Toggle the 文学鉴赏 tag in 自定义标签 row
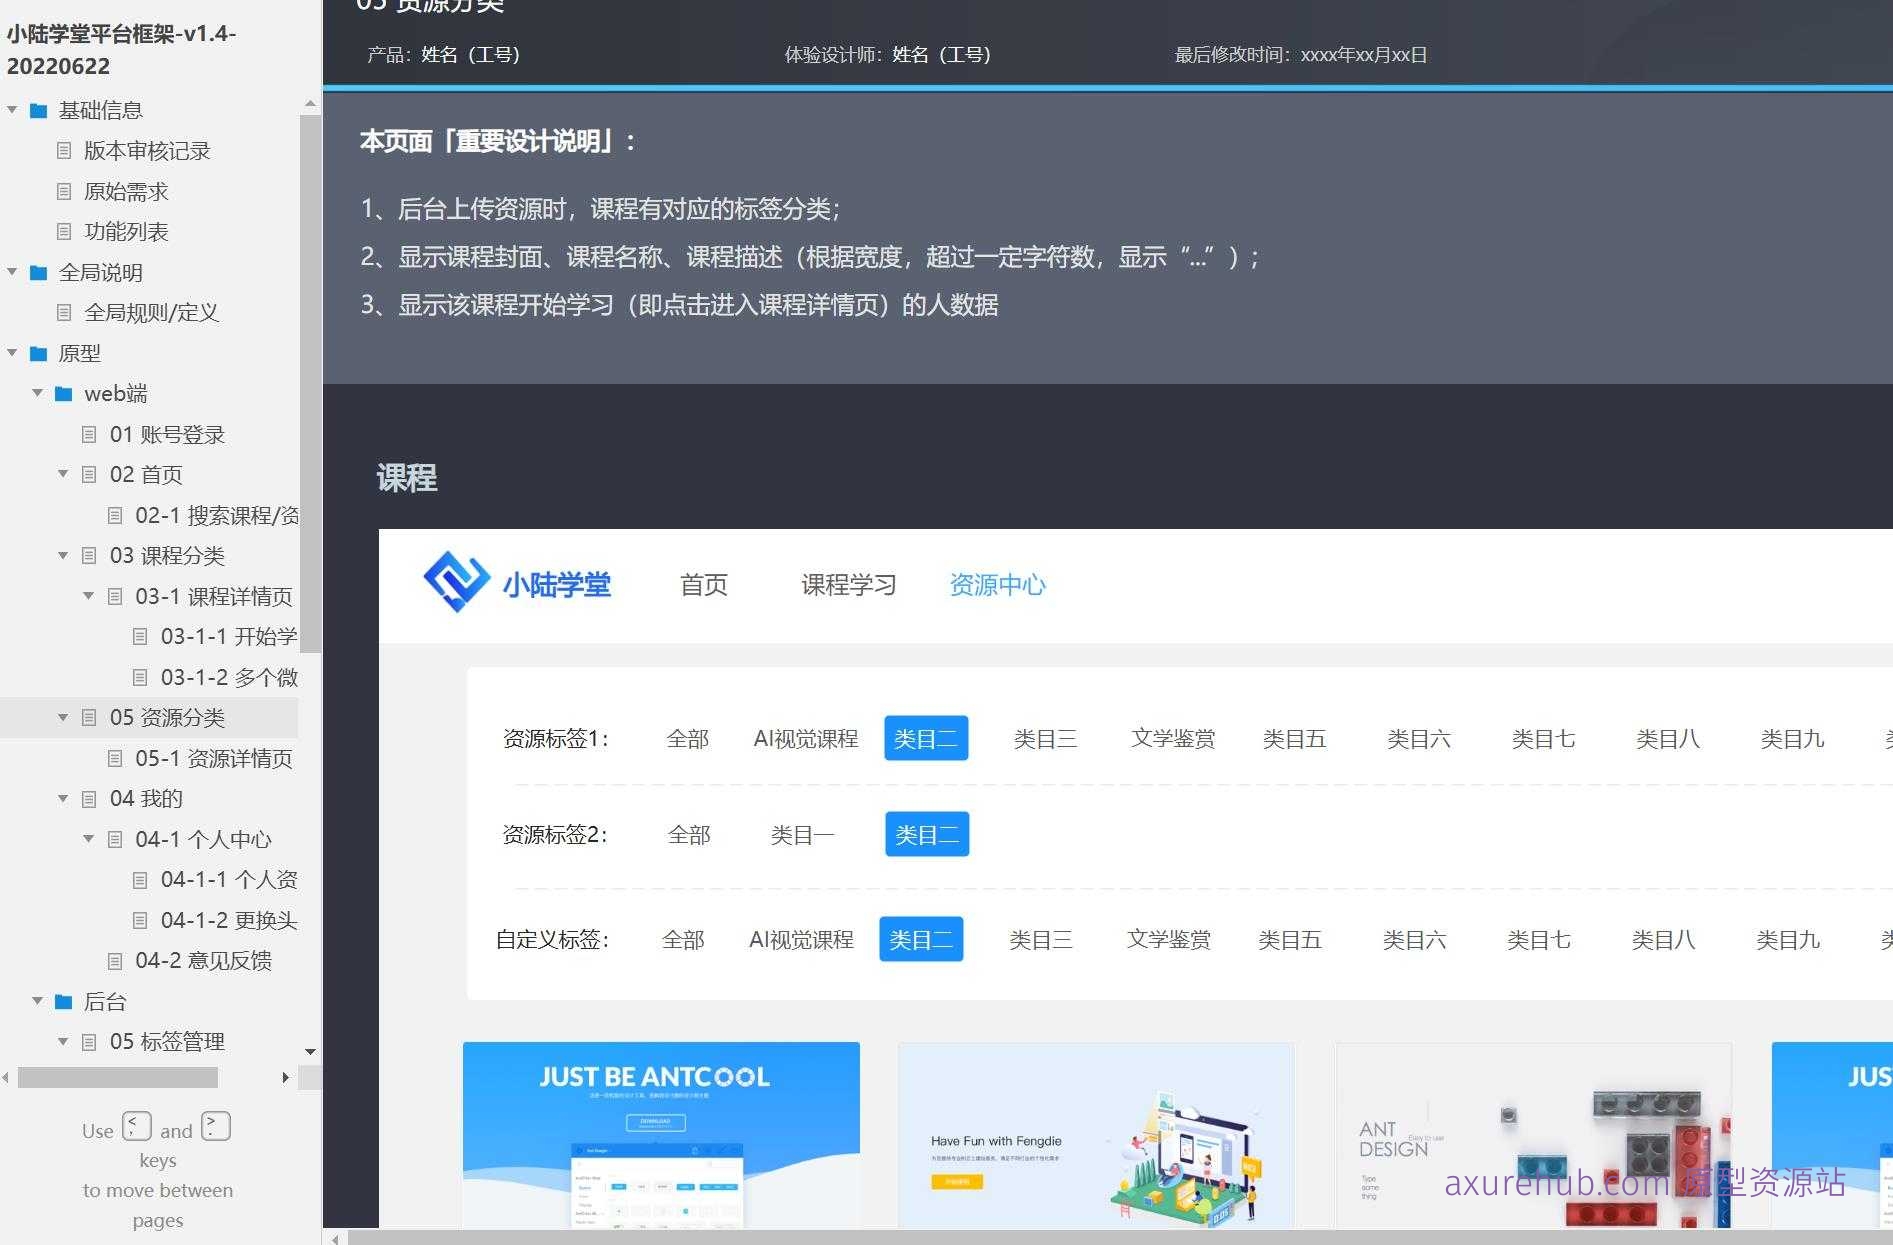This screenshot has height=1245, width=1893. pos(1168,939)
